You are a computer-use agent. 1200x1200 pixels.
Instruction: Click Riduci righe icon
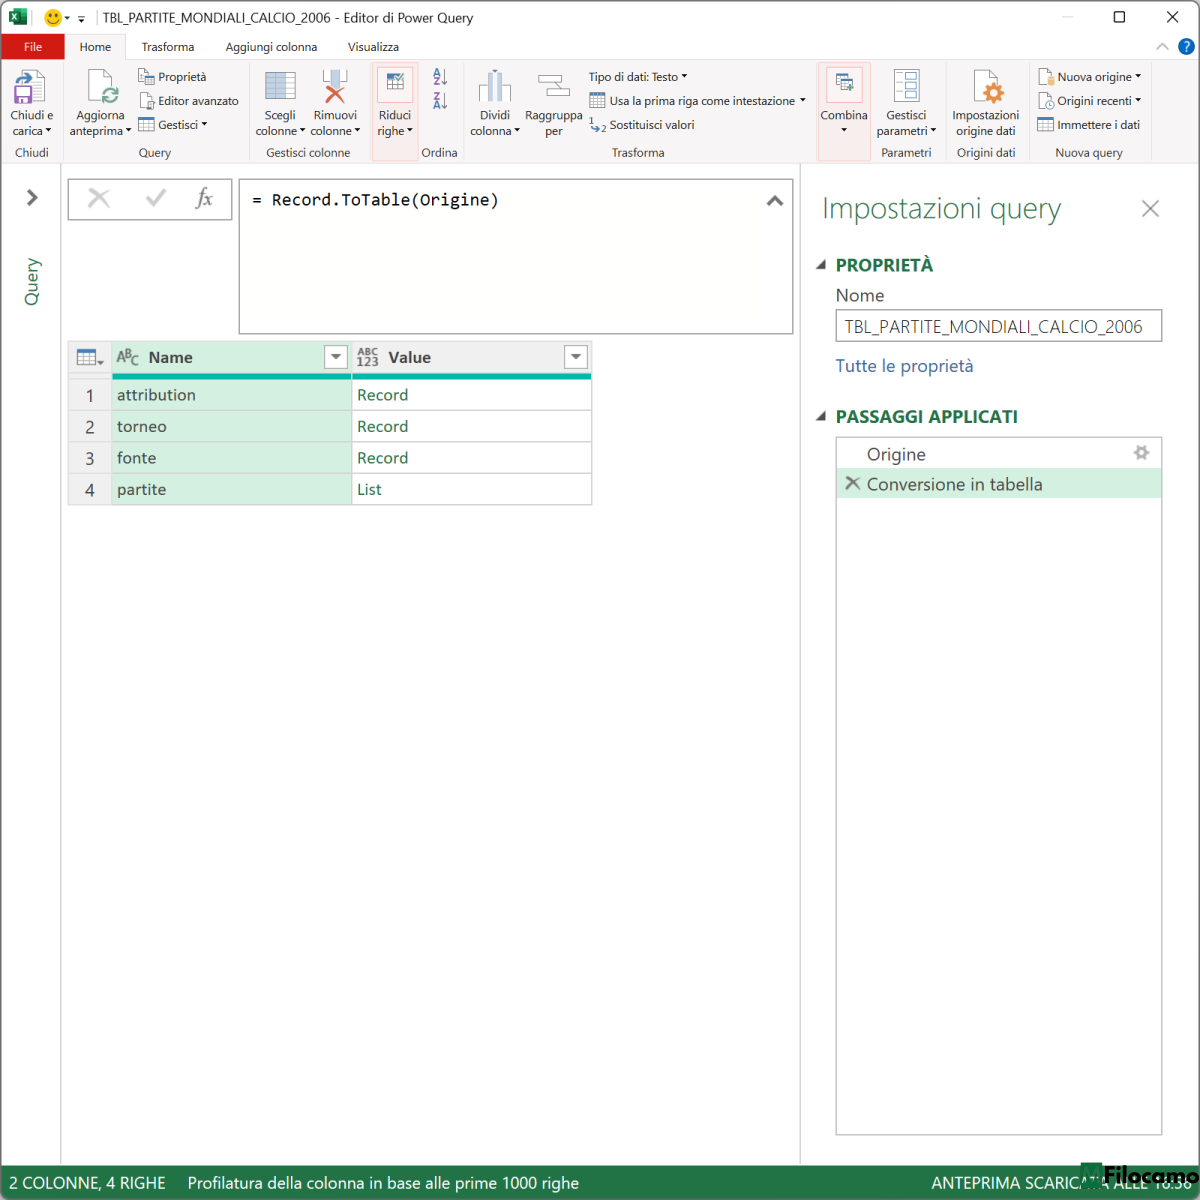(x=395, y=85)
